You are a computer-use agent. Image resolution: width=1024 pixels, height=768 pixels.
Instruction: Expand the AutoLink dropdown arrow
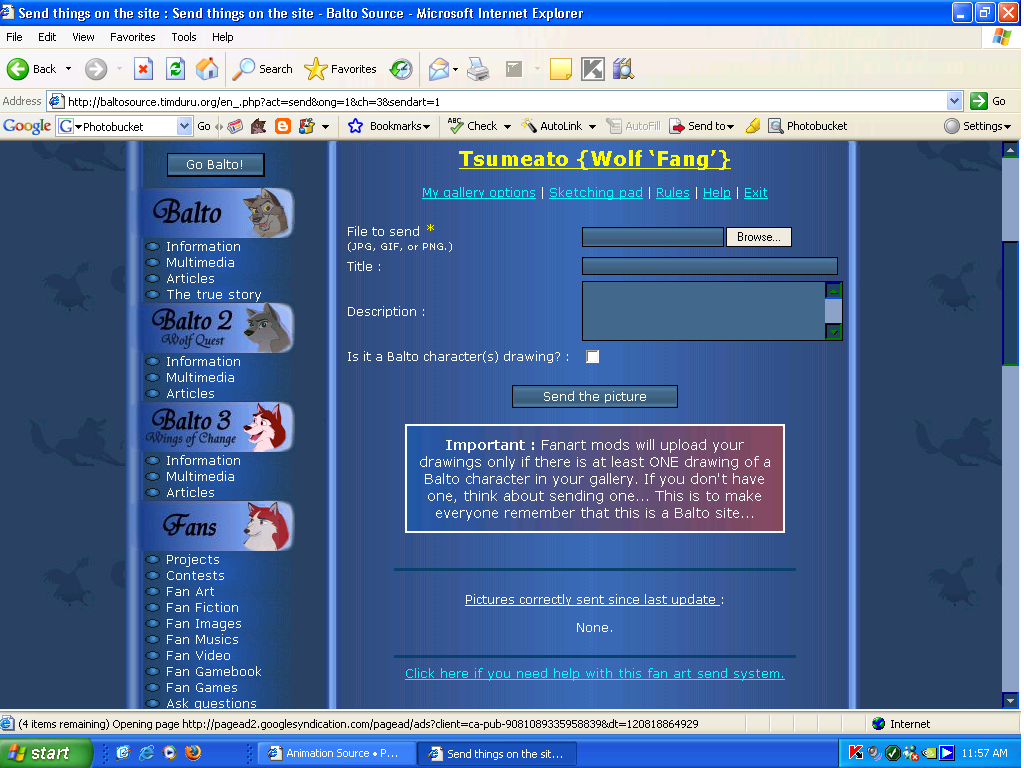(x=592, y=127)
